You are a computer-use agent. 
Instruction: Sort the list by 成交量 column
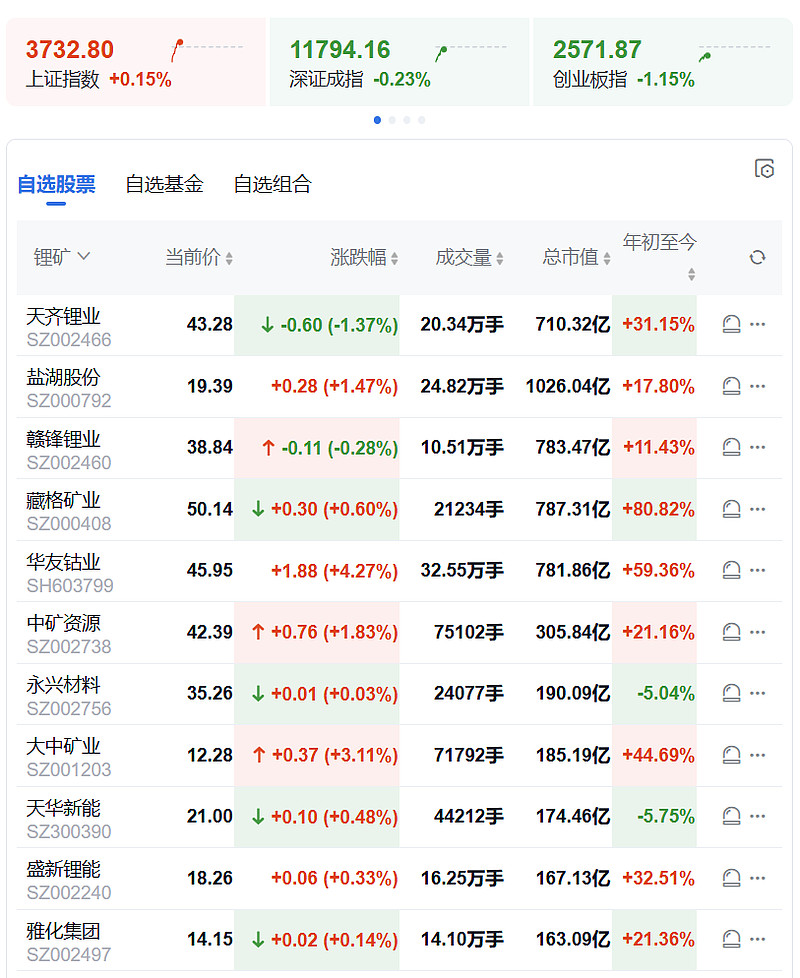coord(470,257)
